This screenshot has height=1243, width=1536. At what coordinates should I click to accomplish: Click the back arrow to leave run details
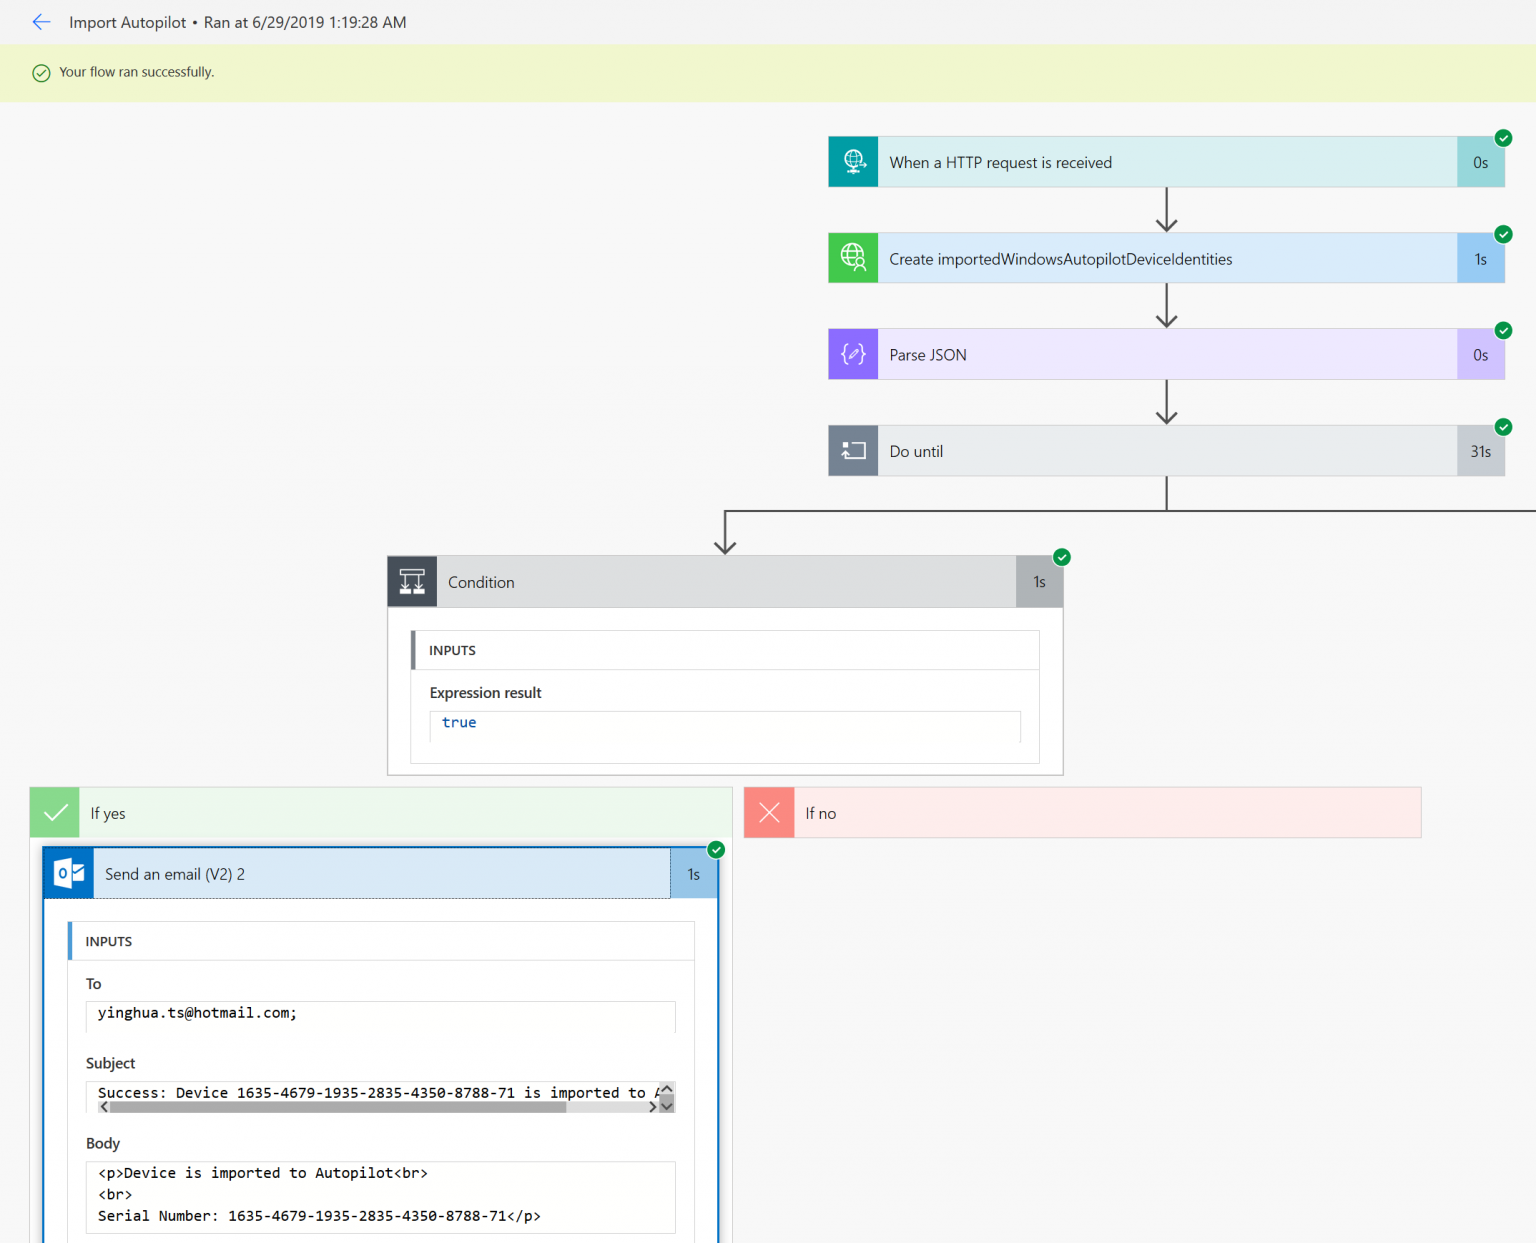pyautogui.click(x=41, y=21)
